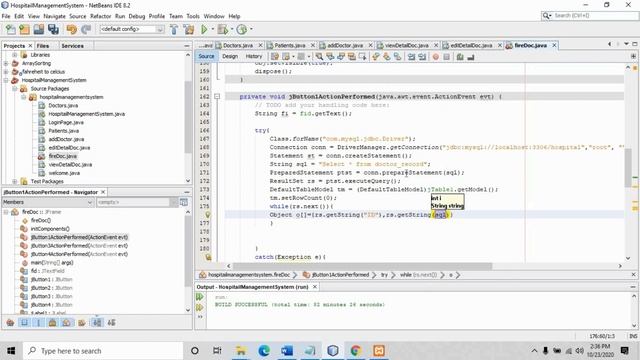Toggle Show Non-Public Members in Navigator
This screenshot has height=360, width=640.
coord(52,322)
